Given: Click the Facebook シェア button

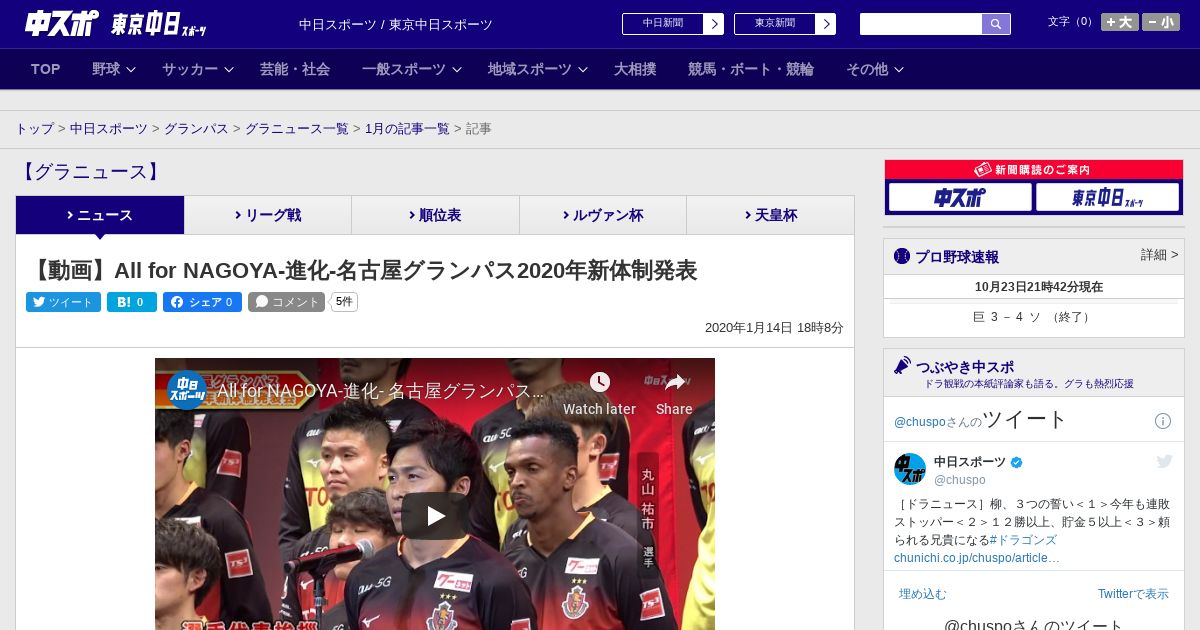Looking at the screenshot, I should (202, 302).
